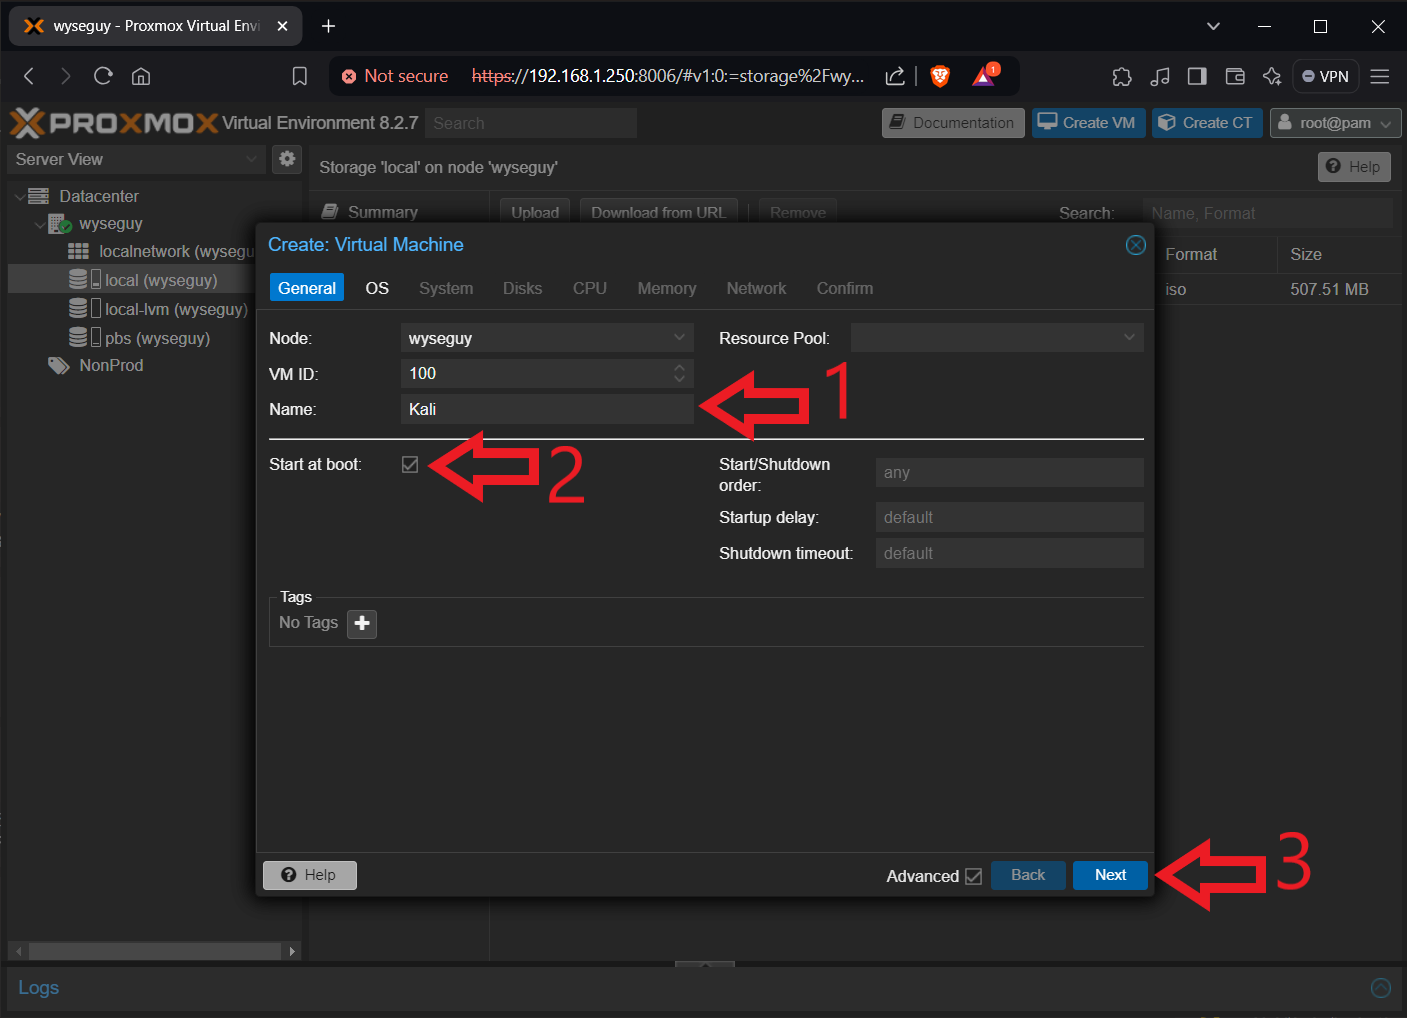Viewport: 1407px width, 1018px height.
Task: Close the Proxmox browser tab
Action: click(282, 26)
